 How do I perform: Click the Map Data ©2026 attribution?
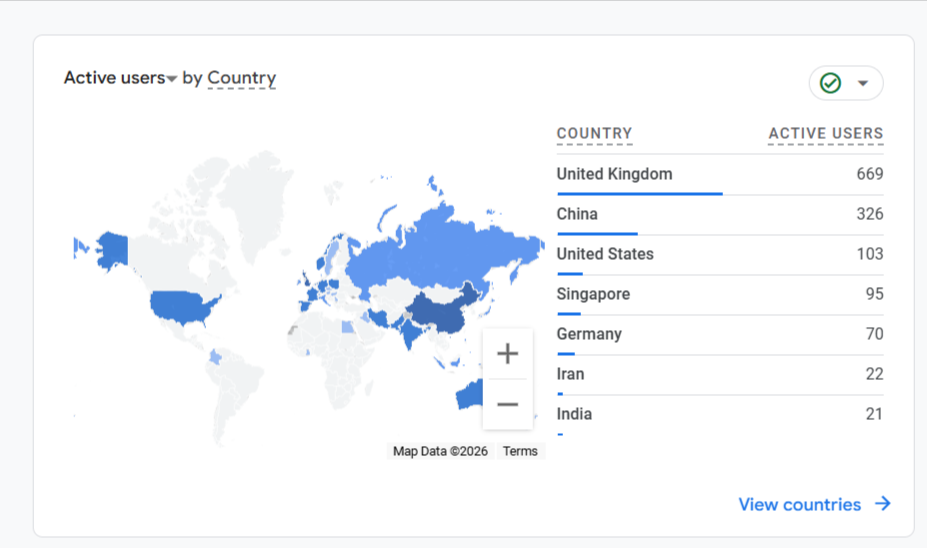click(440, 451)
